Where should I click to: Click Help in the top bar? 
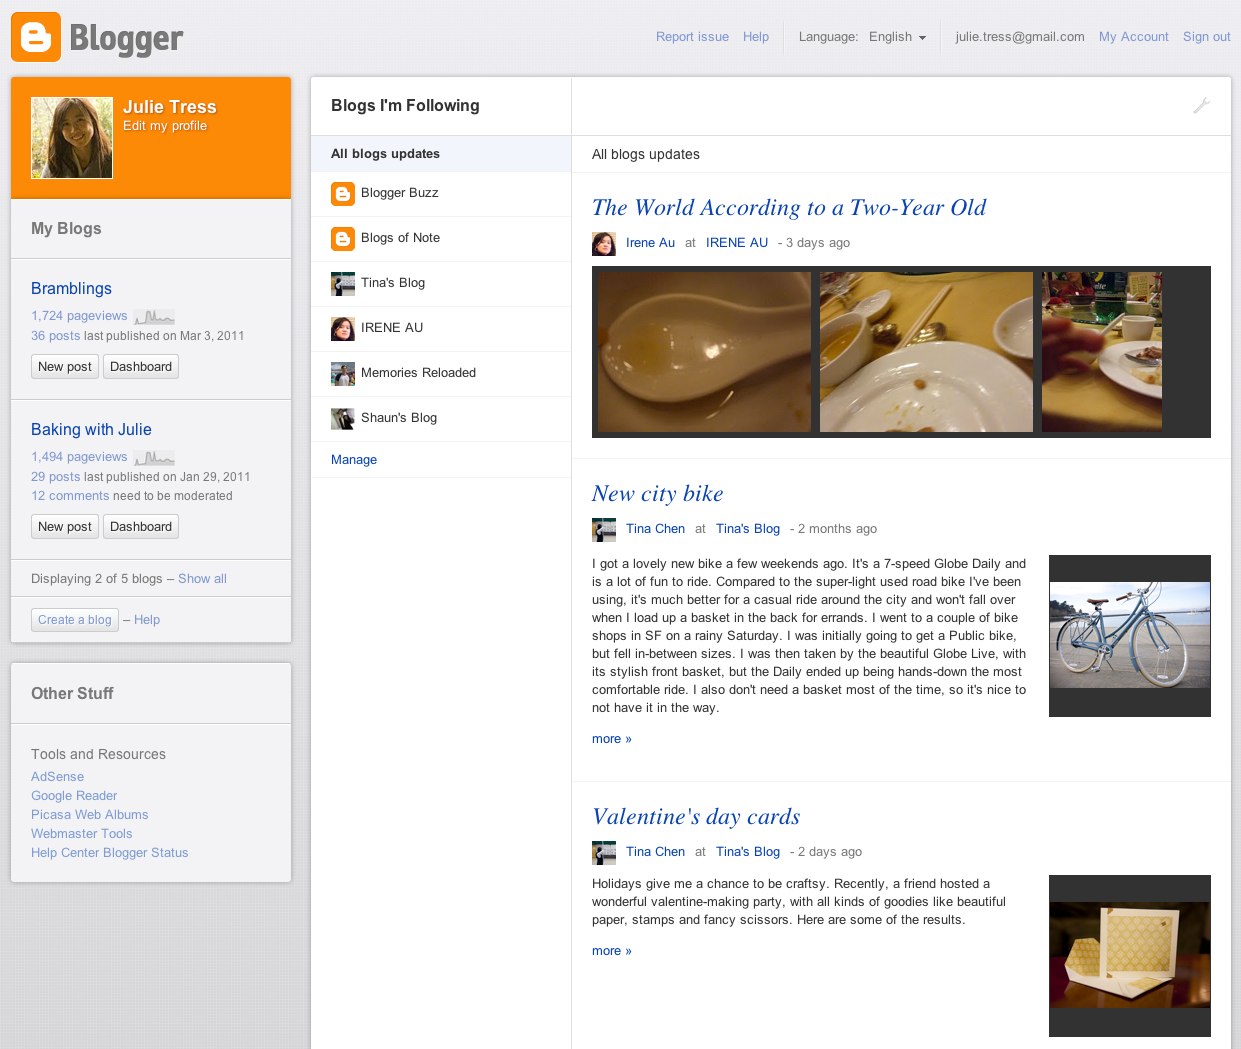[x=756, y=36]
